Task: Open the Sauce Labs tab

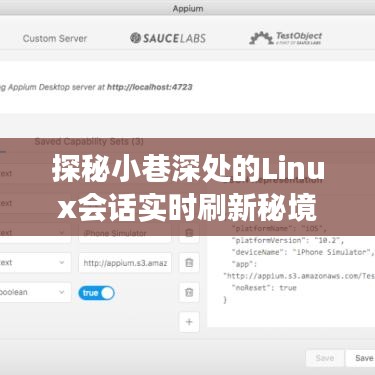Action: (x=168, y=38)
